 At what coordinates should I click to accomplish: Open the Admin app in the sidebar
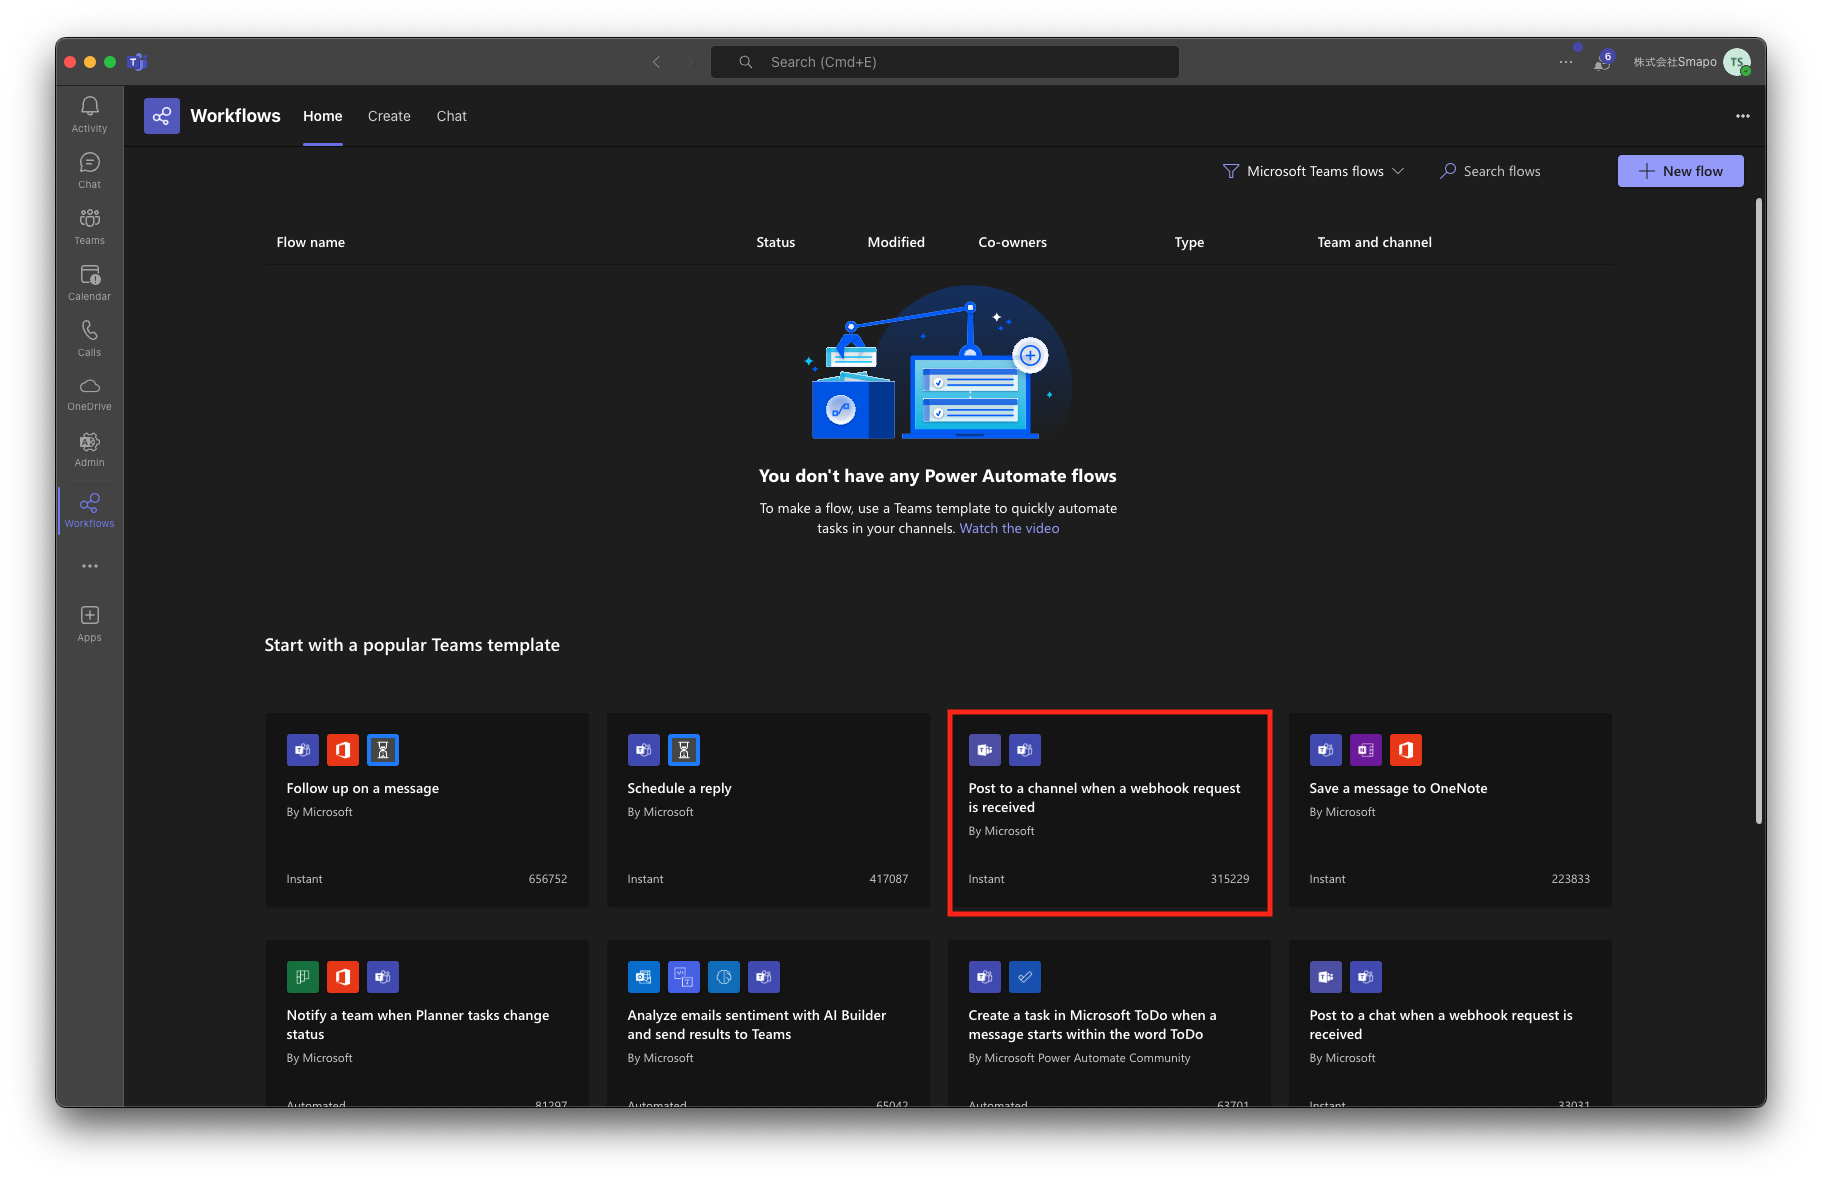click(x=89, y=450)
